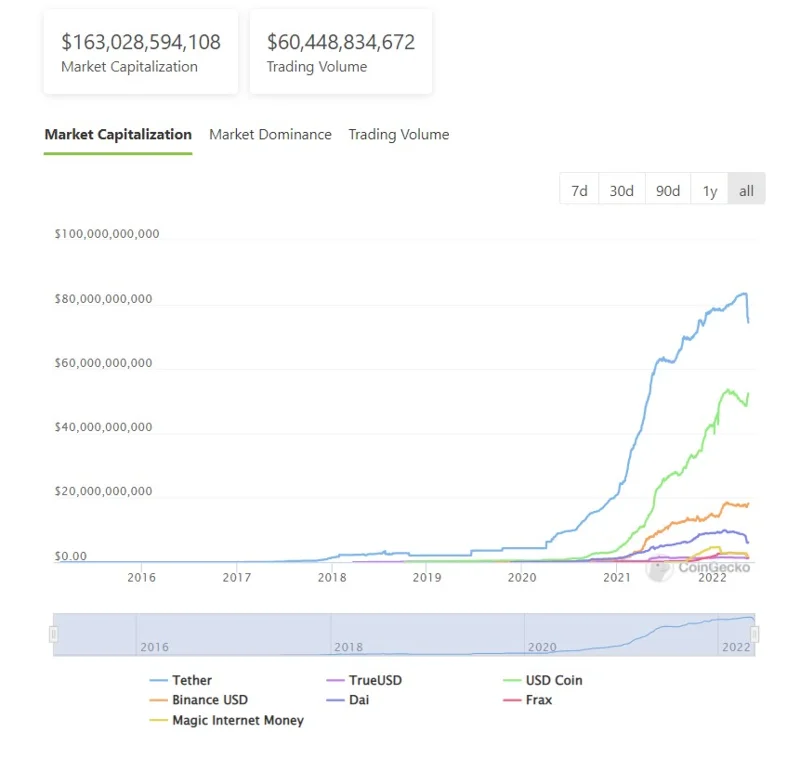Click the left handle of range navigator
The height and width of the screenshot is (759, 800).
(54, 635)
